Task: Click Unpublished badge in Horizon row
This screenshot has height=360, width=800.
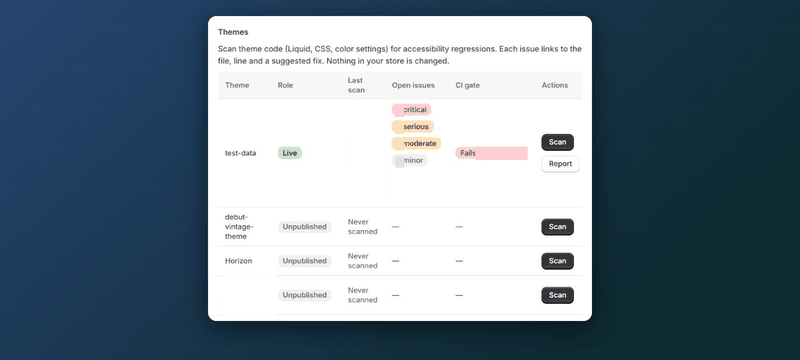Action: (305, 261)
